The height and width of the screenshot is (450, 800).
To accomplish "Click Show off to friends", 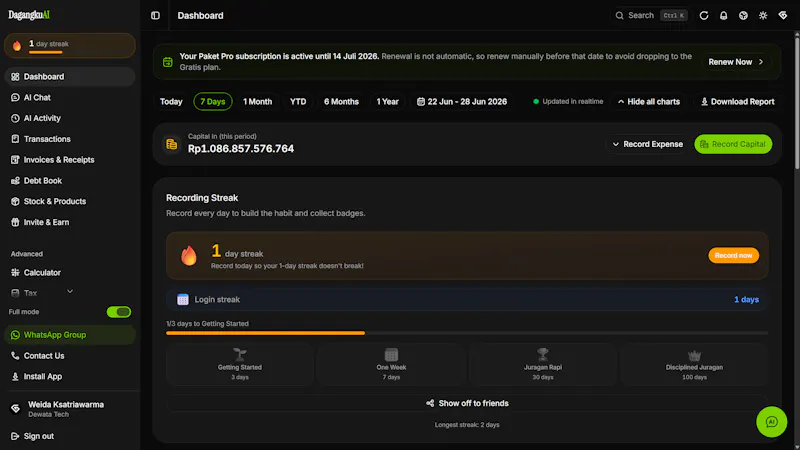I will (467, 403).
